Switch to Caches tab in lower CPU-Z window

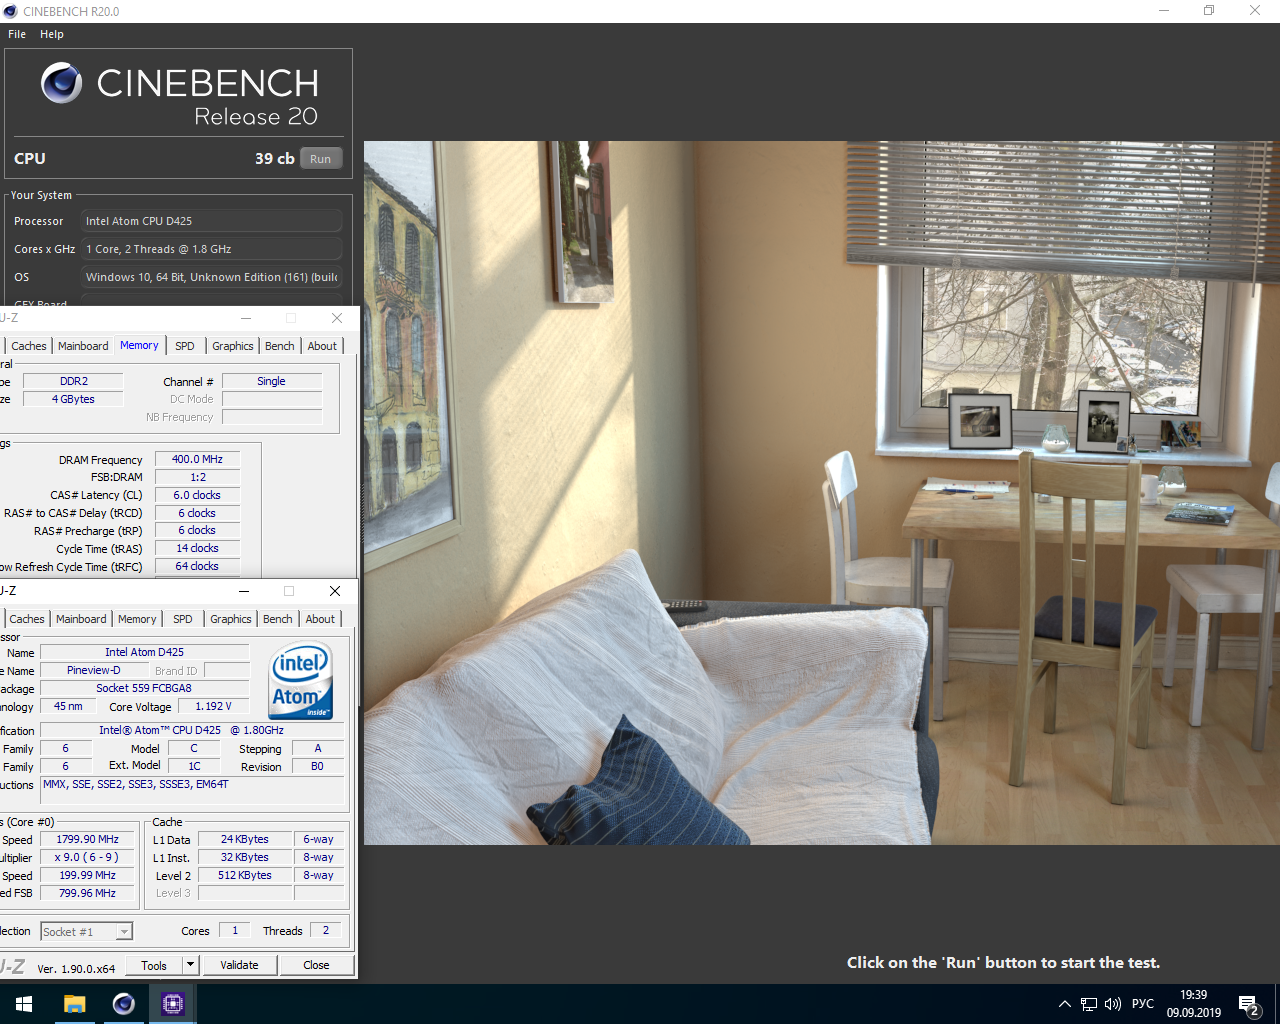[27, 619]
